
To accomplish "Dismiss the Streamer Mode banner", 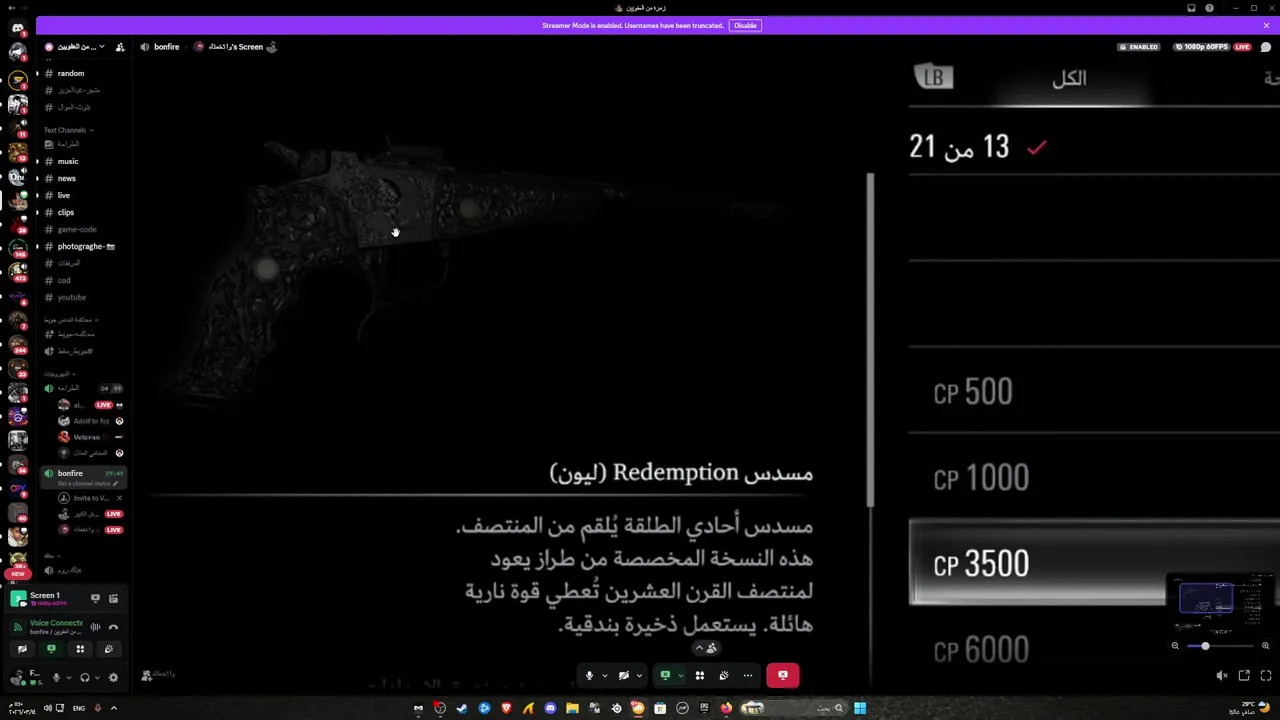I will (1266, 25).
